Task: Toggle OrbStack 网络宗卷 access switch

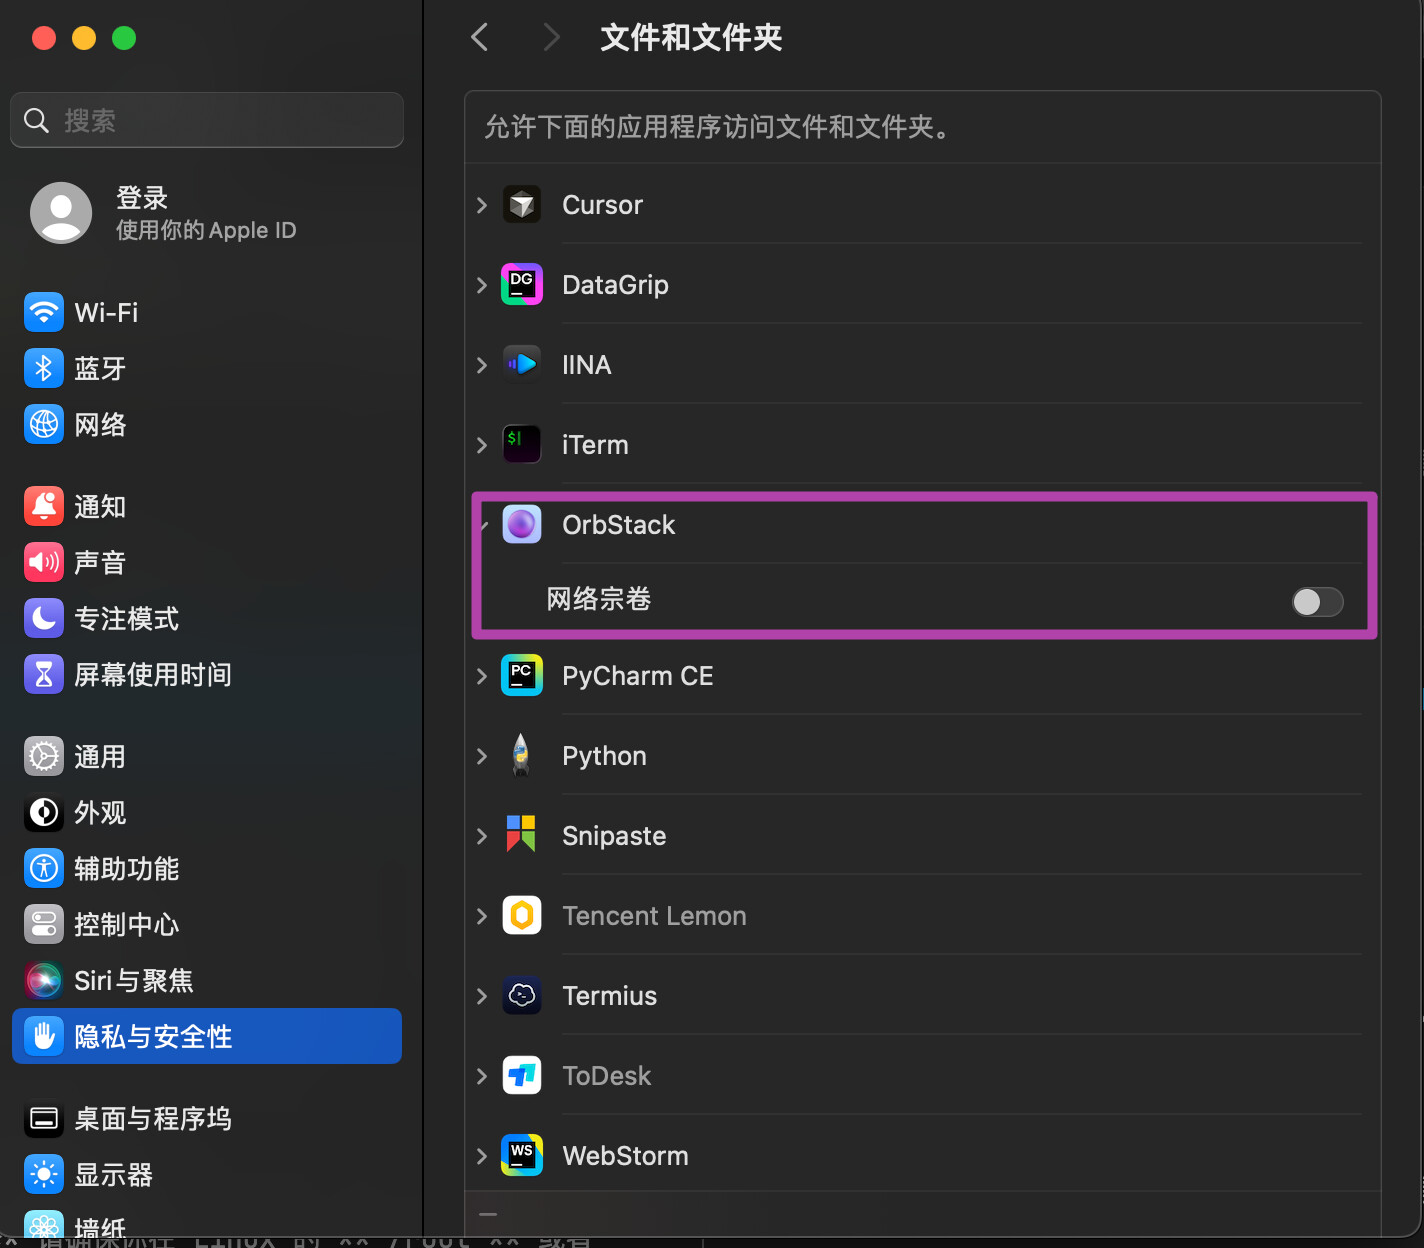Action: click(1317, 601)
